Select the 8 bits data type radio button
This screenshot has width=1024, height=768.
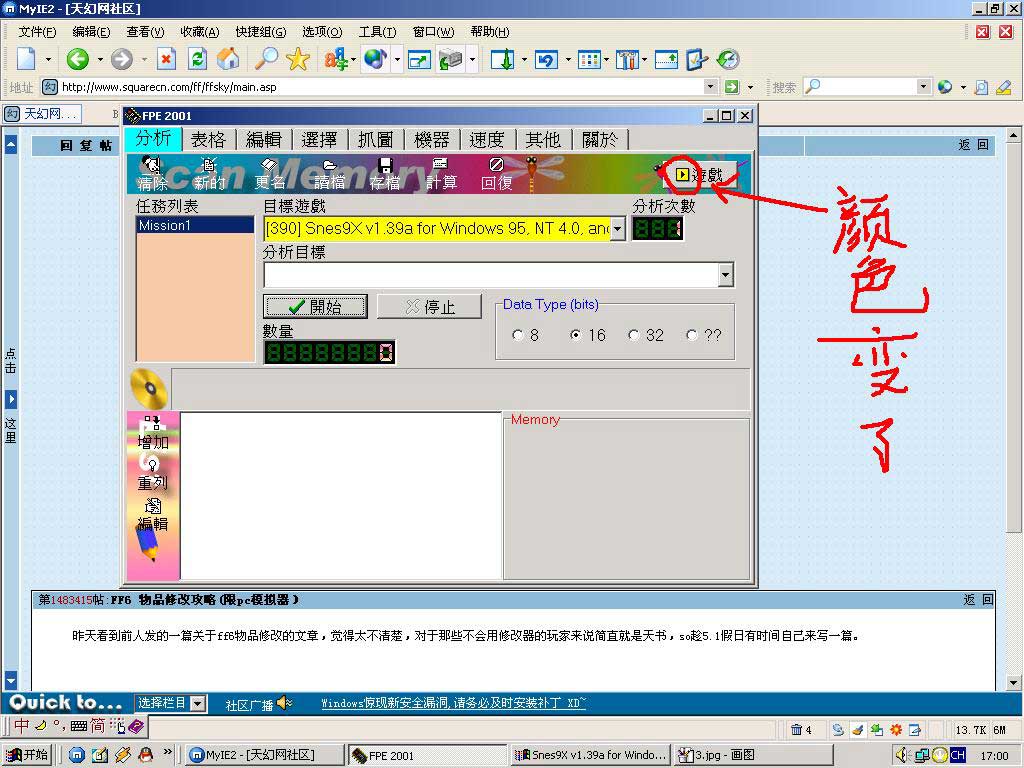518,335
